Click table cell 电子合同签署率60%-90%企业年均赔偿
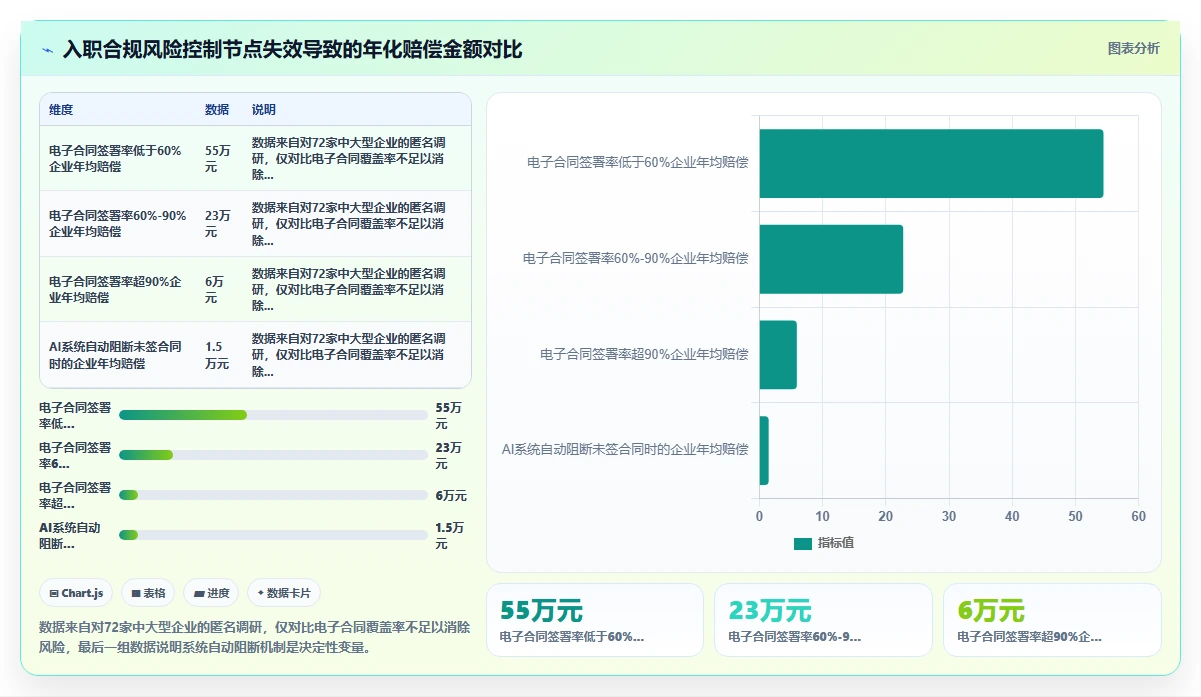Image resolution: width=1201 pixels, height=697 pixels. tap(118, 224)
